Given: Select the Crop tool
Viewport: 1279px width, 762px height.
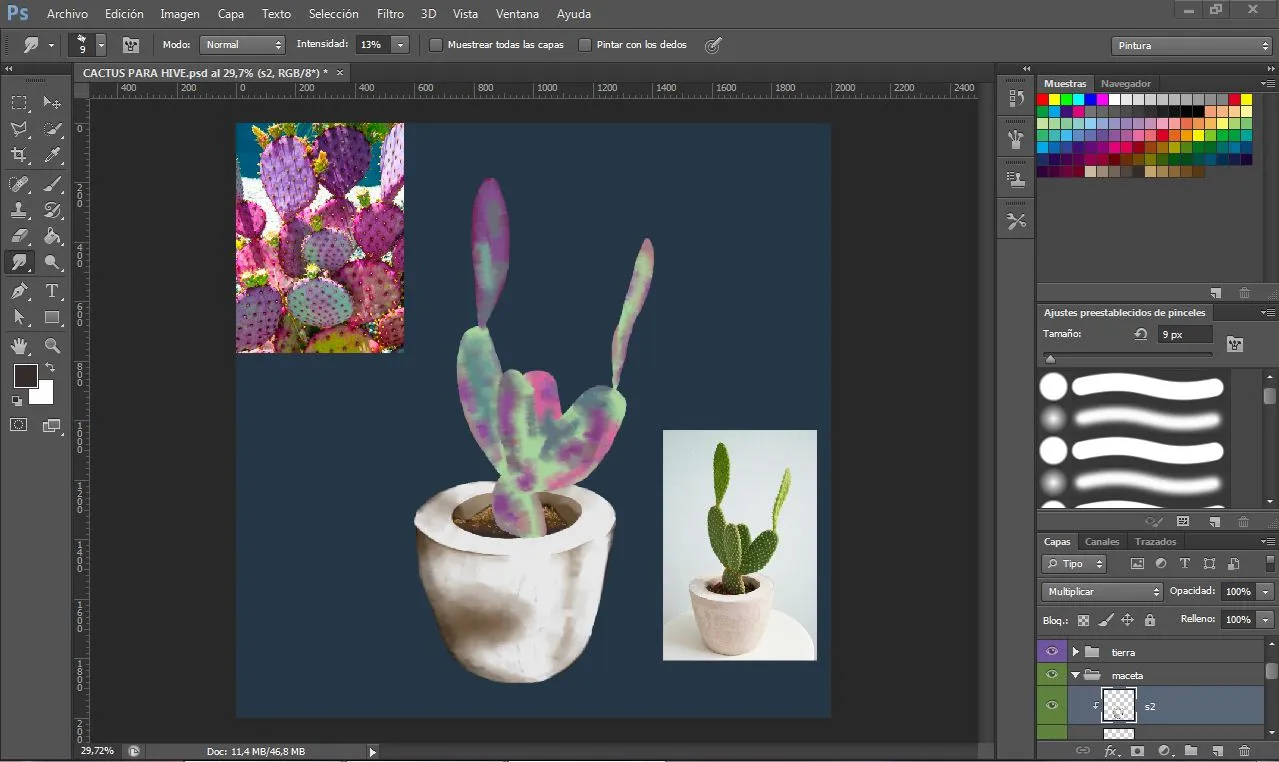Looking at the screenshot, I should tap(19, 155).
